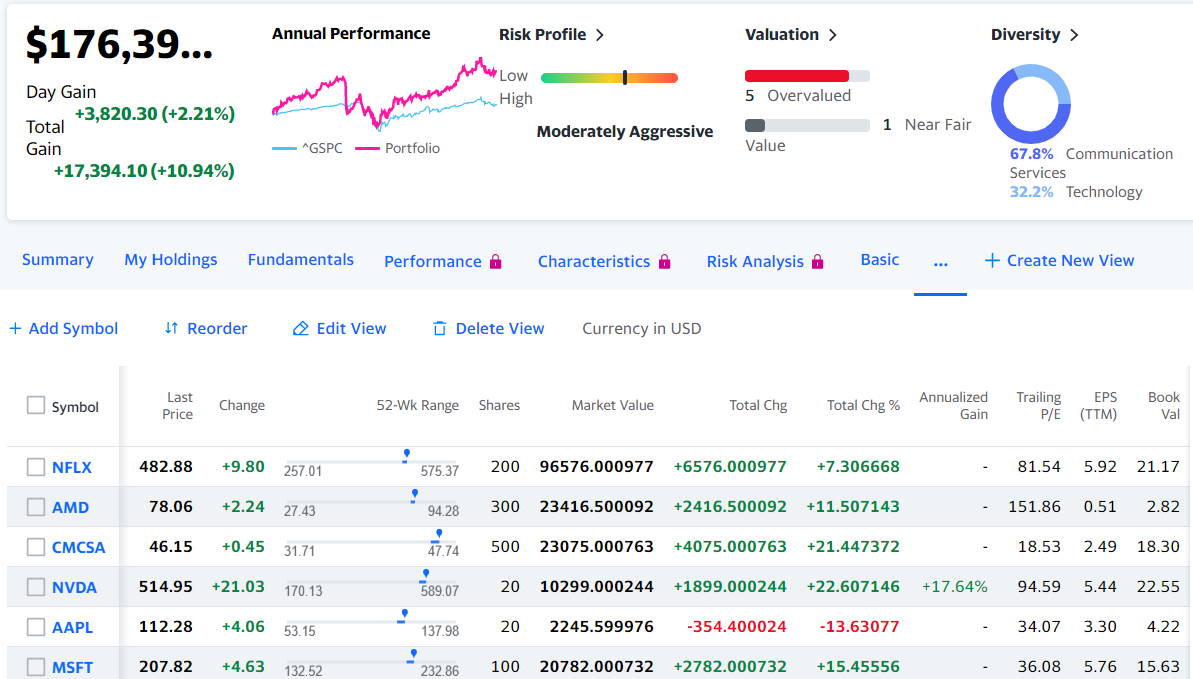
Task: Click the Delete View trash icon
Action: 438,328
